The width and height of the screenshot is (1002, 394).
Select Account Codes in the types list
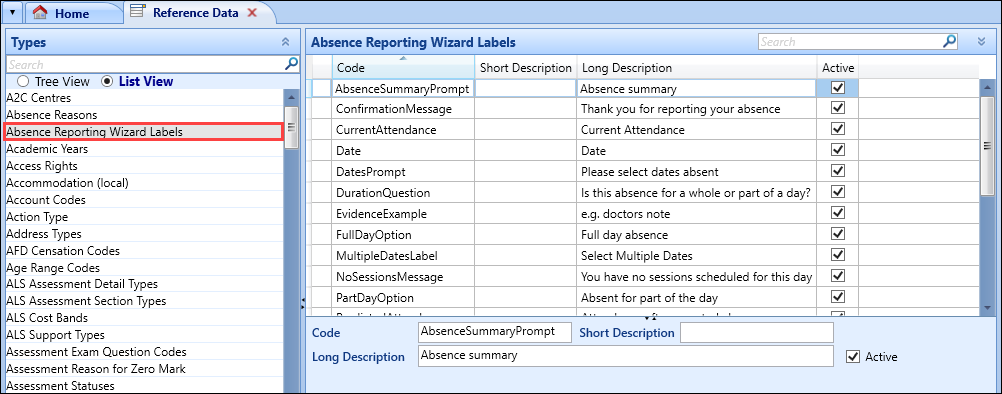tap(144, 199)
